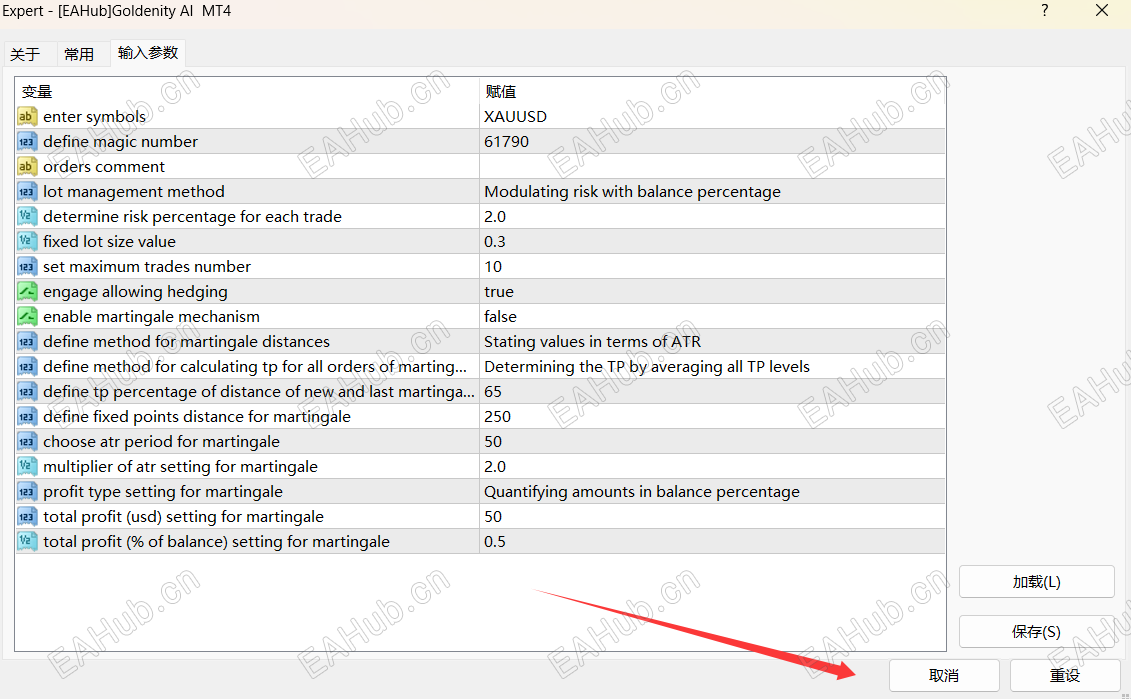Toggle engage allowing hedging value true
This screenshot has height=699, width=1131.
point(712,291)
